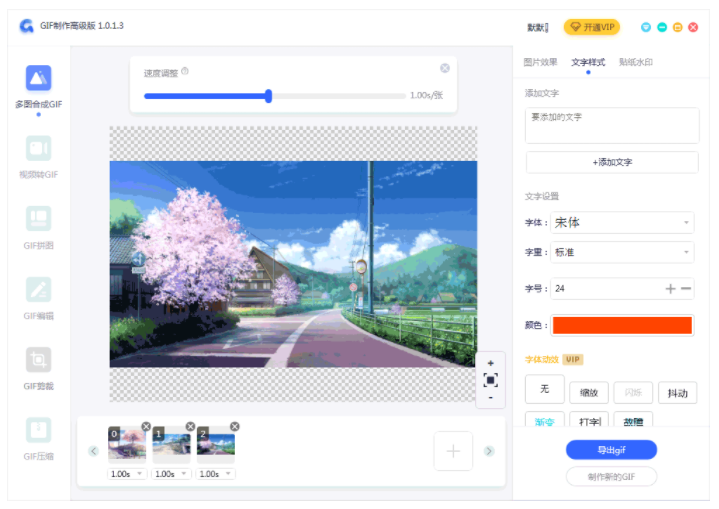
Task: Add a new image frame with the plus box
Action: [x=453, y=451]
